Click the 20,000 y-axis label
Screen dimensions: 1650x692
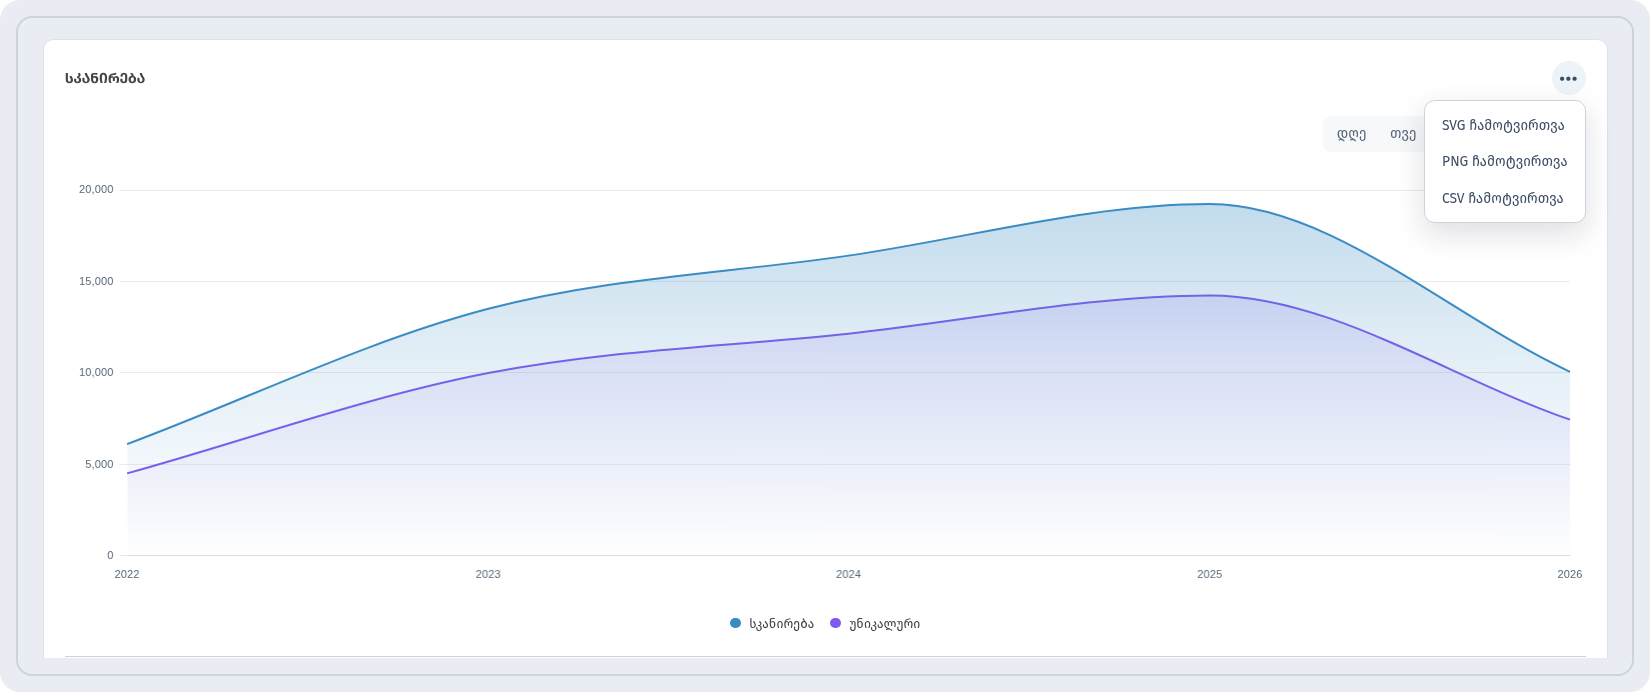pyautogui.click(x=96, y=190)
